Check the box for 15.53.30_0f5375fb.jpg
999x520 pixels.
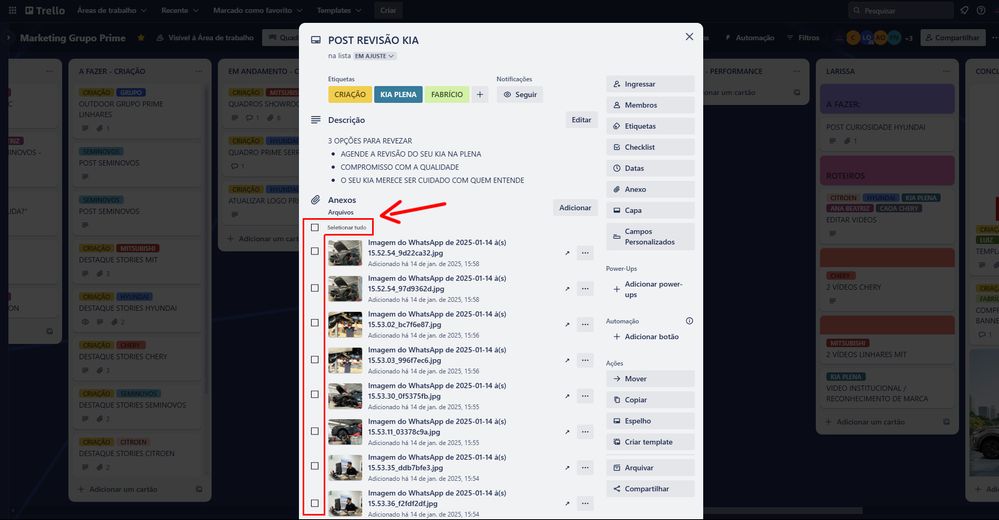315,394
